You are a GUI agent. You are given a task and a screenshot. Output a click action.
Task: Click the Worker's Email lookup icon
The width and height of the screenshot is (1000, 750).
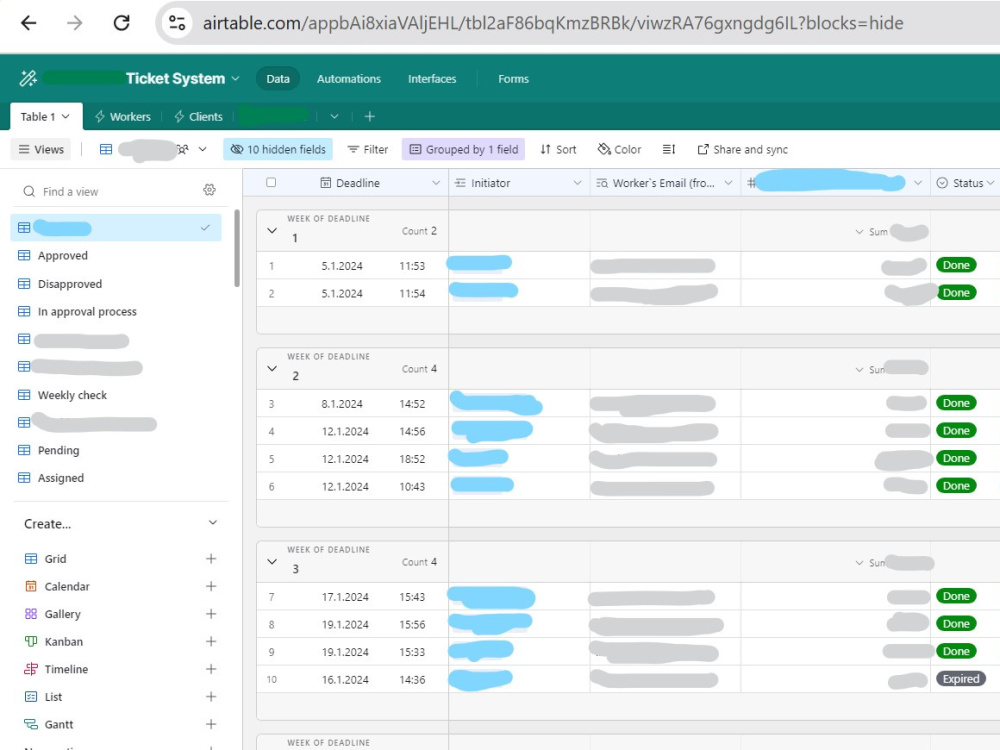601,183
